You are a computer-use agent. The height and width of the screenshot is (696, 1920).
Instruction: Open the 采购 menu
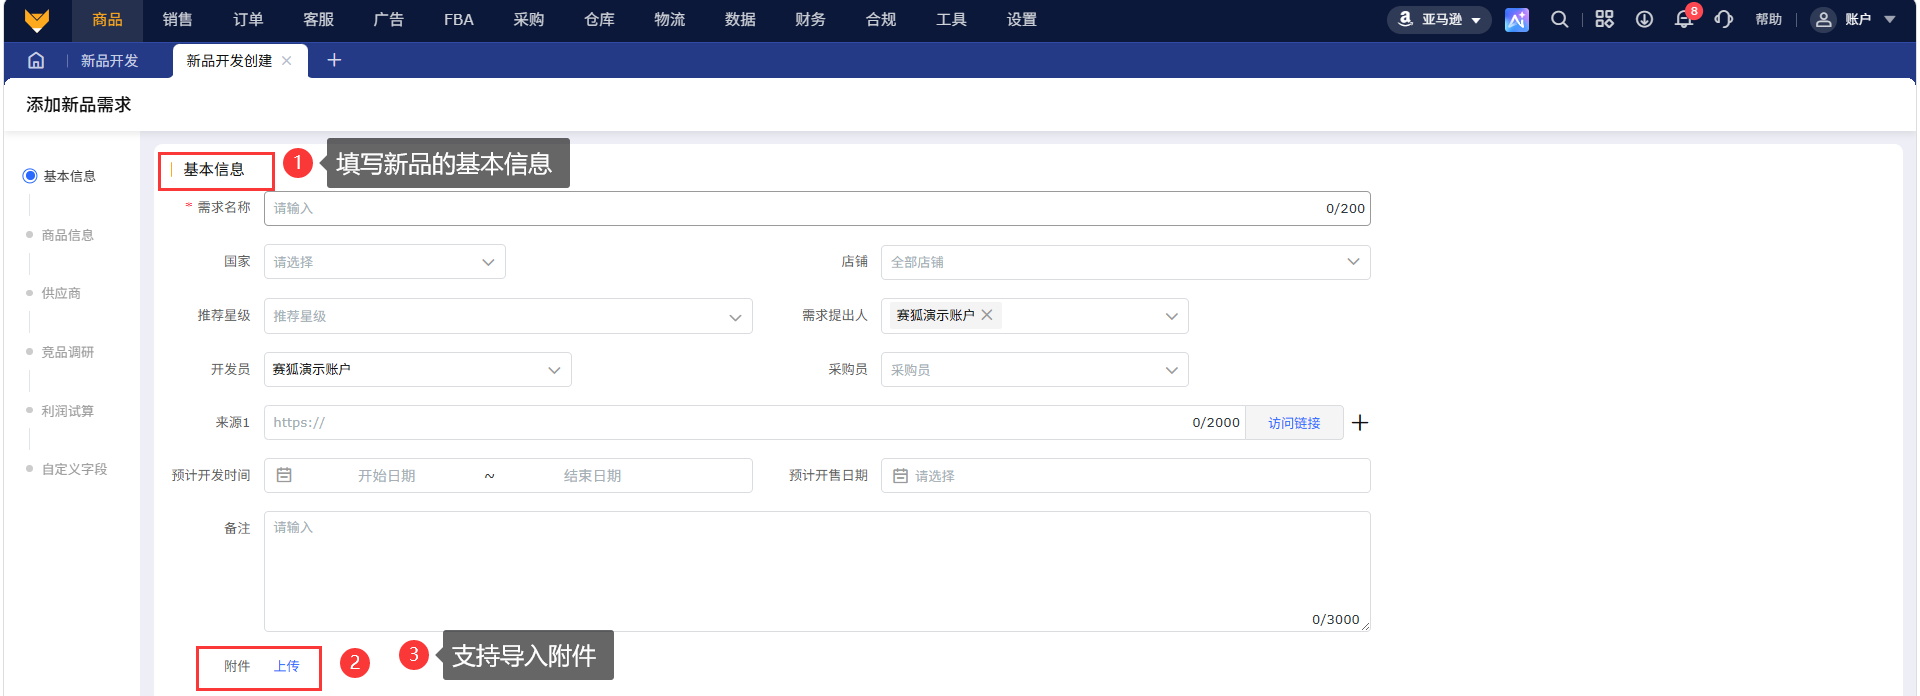tap(529, 20)
